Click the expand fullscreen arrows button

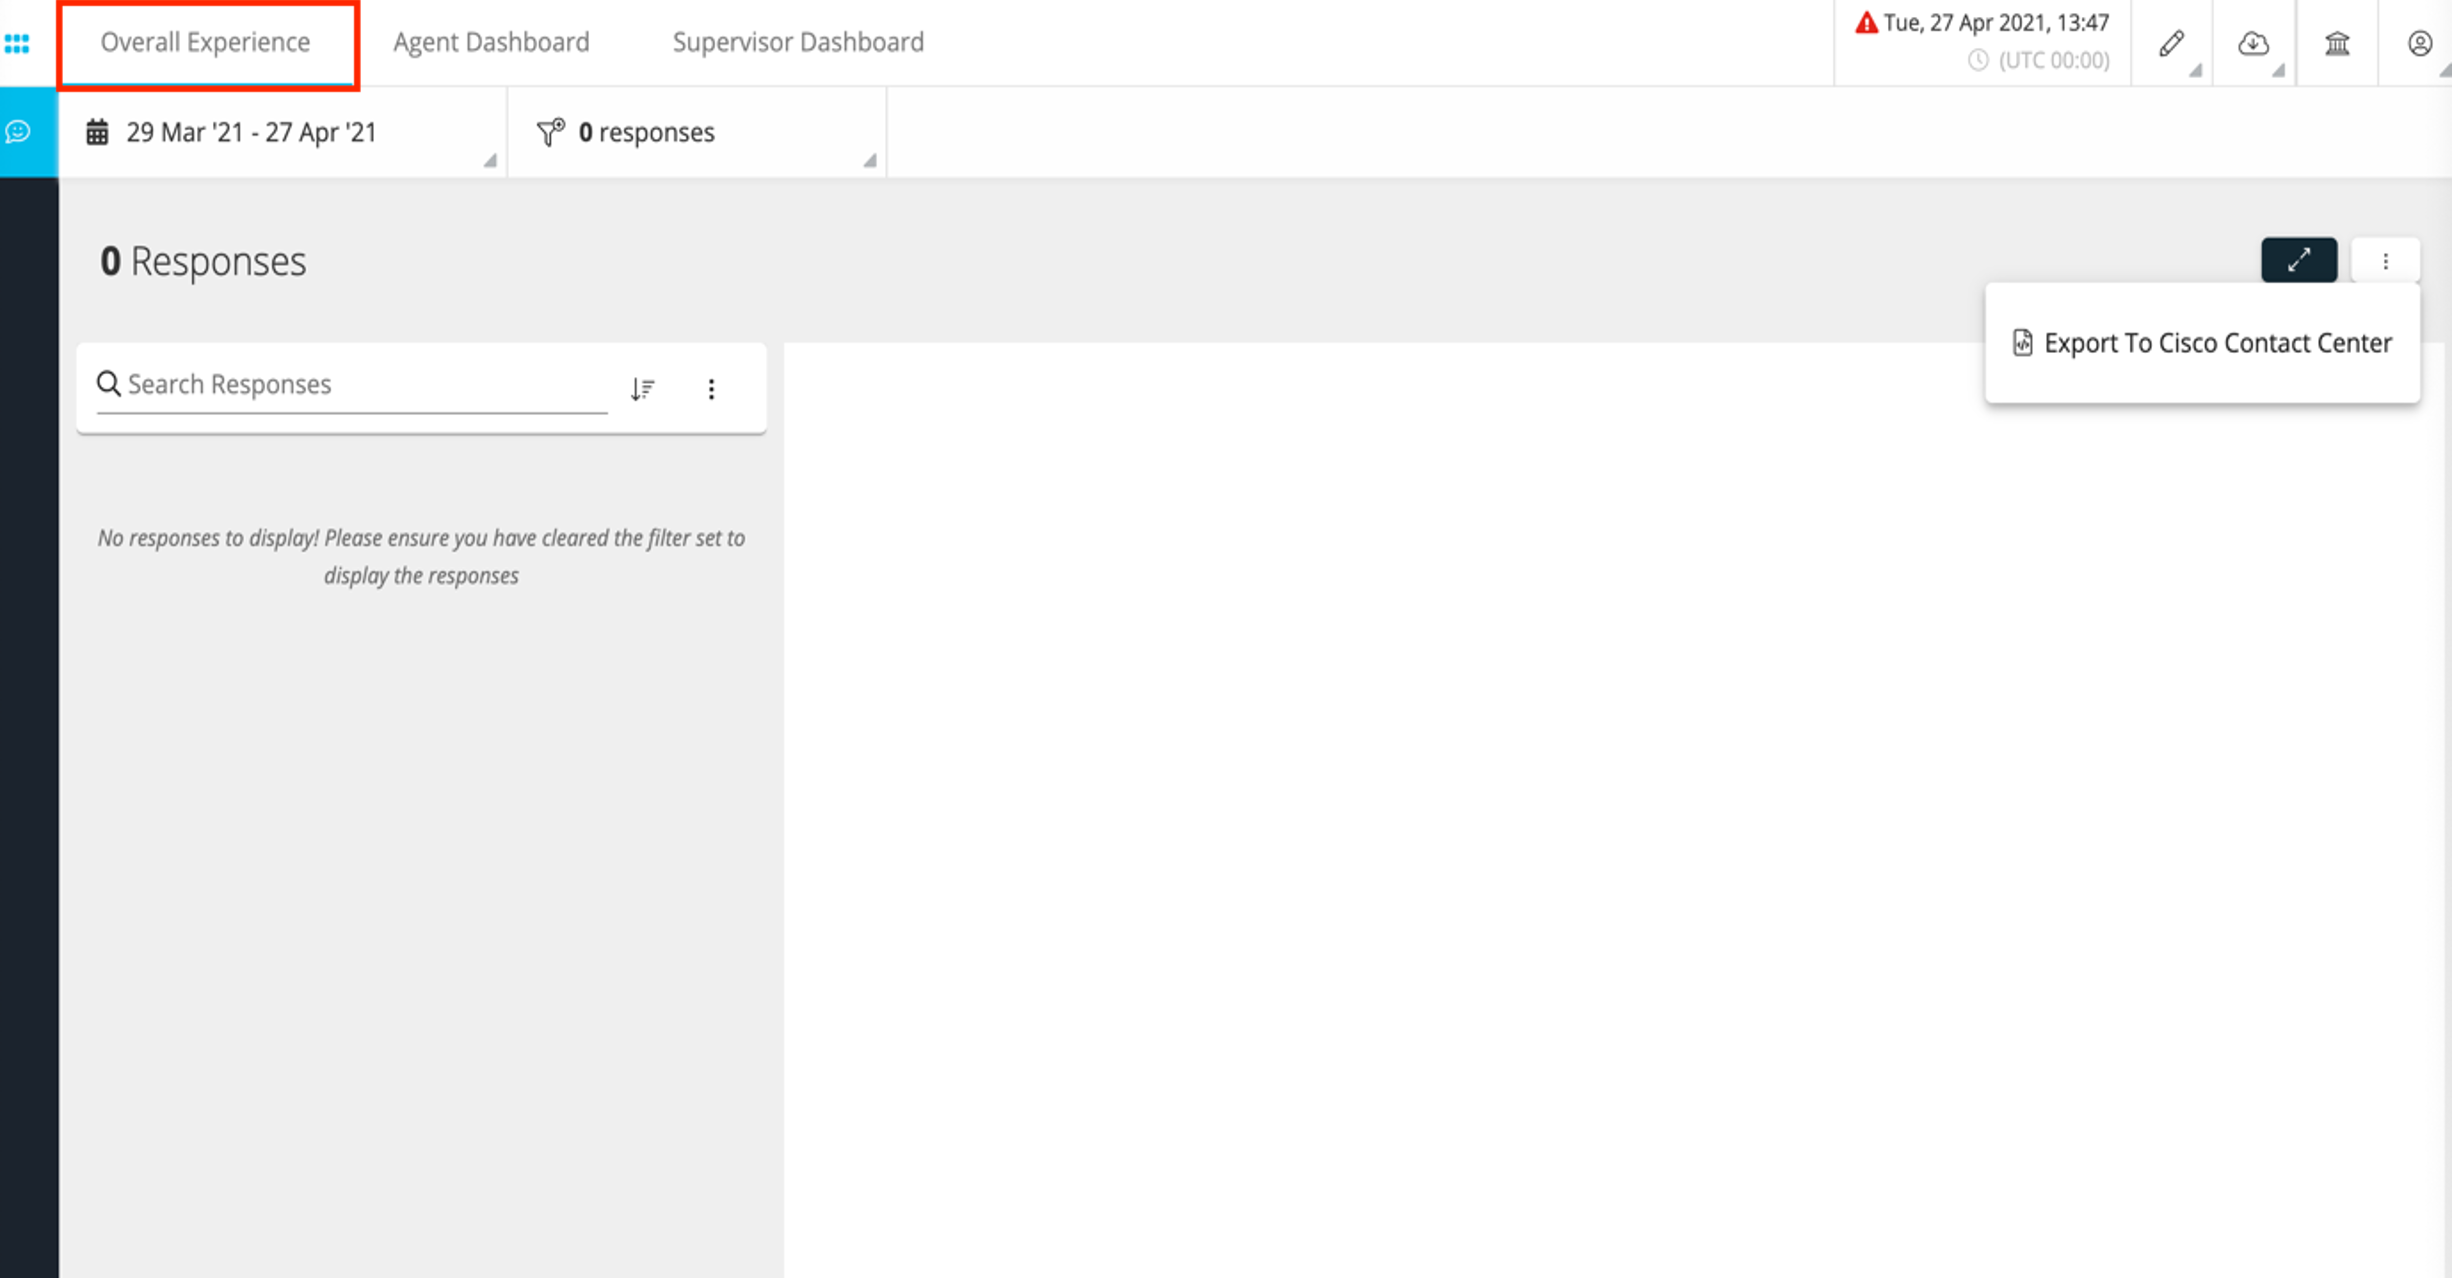click(x=2299, y=260)
